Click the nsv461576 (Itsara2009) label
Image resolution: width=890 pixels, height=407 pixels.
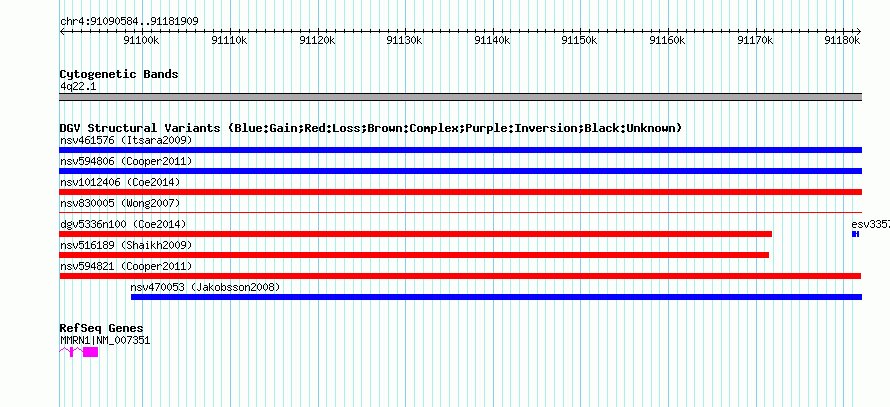pos(126,140)
